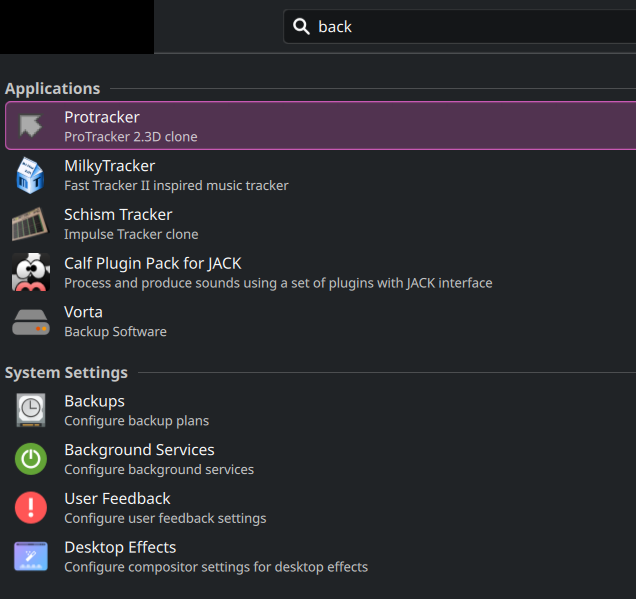Open "Configure background services" settings module
Image resolution: width=636 pixels, height=599 pixels.
click(159, 469)
